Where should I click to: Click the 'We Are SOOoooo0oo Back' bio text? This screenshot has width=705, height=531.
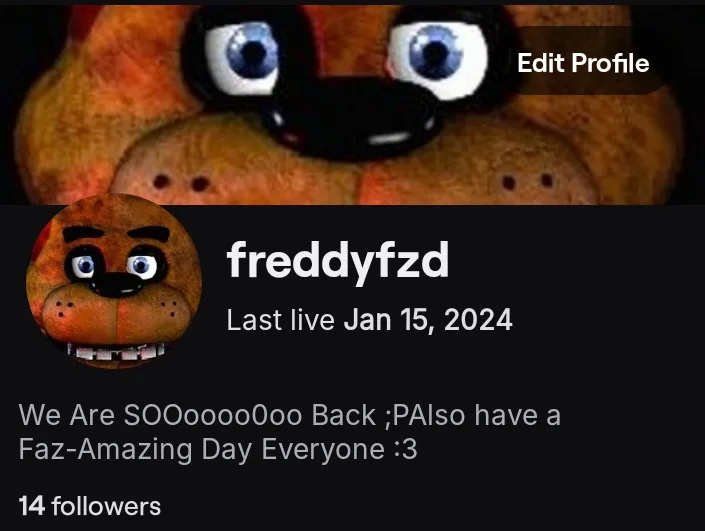tap(197, 415)
